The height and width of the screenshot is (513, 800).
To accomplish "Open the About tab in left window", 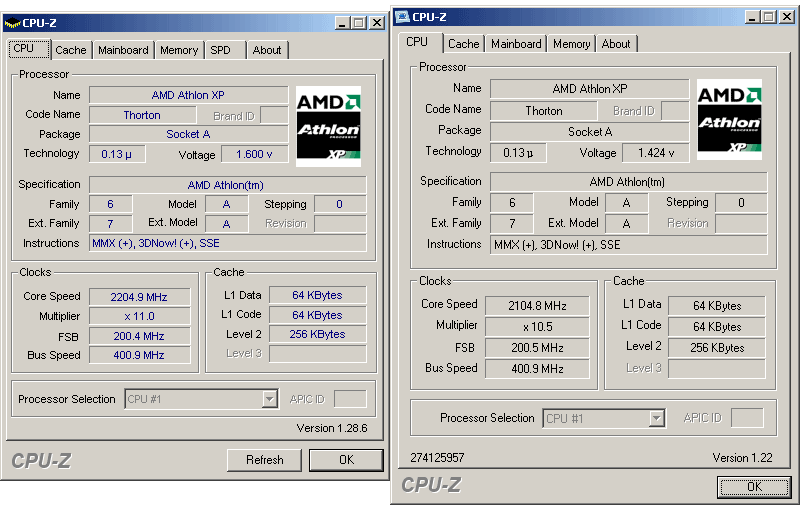I will pos(267,50).
